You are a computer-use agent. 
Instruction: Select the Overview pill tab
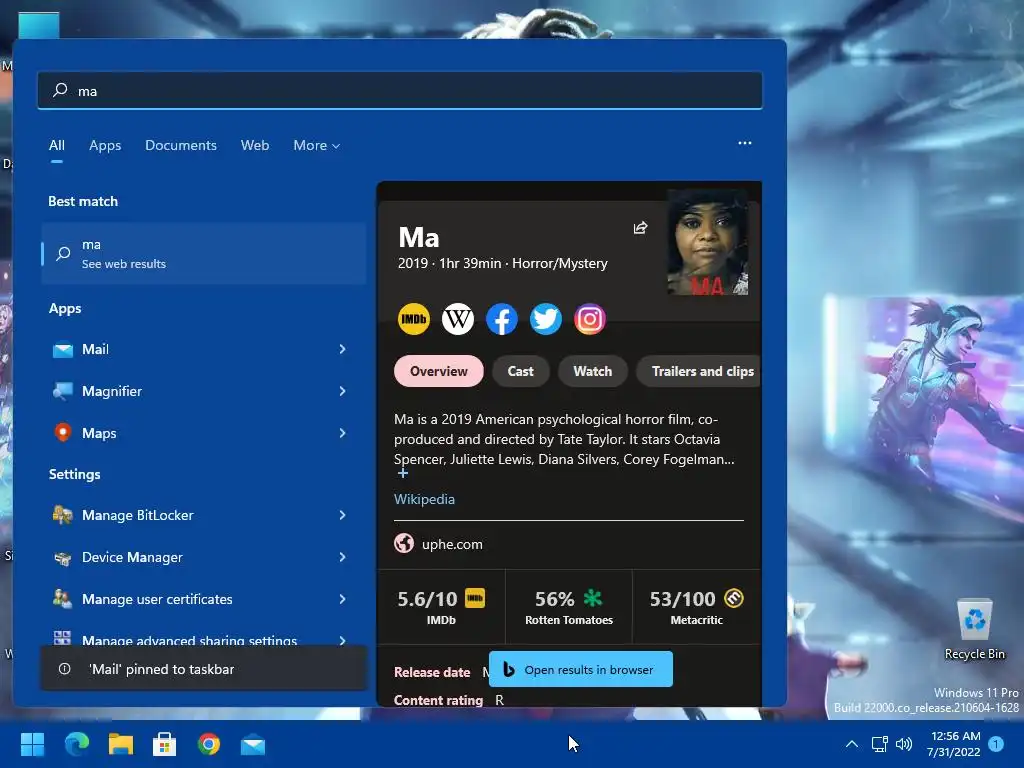click(439, 371)
